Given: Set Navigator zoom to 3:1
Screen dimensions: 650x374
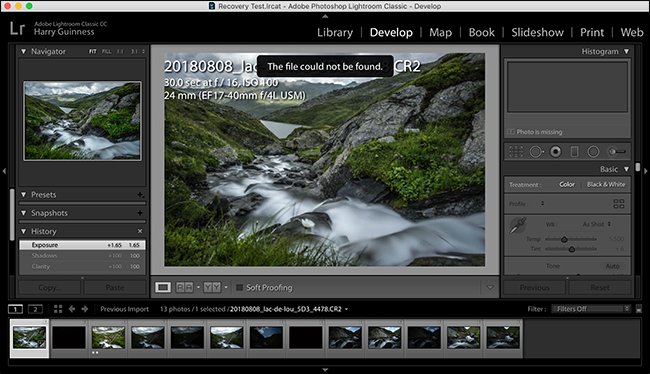Looking at the screenshot, I should point(134,51).
